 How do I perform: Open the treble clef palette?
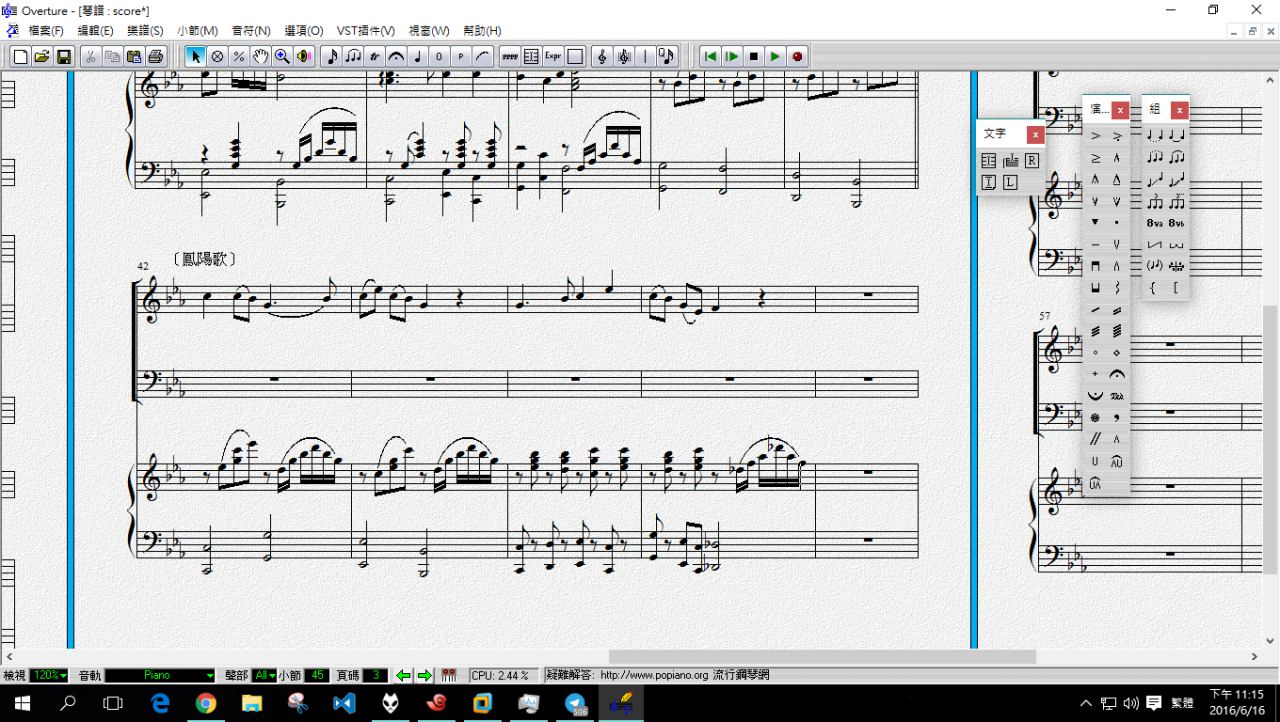pyautogui.click(x=602, y=57)
